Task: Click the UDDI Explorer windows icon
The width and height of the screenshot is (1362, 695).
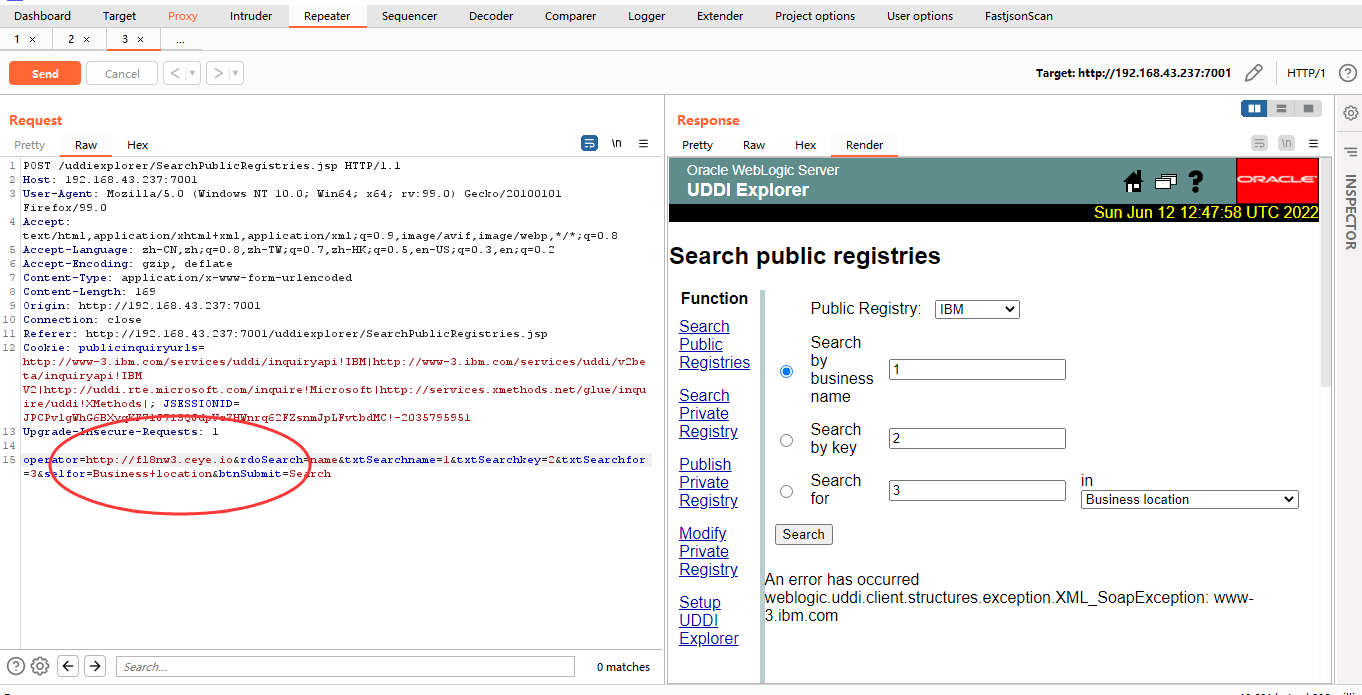Action: pos(1165,182)
